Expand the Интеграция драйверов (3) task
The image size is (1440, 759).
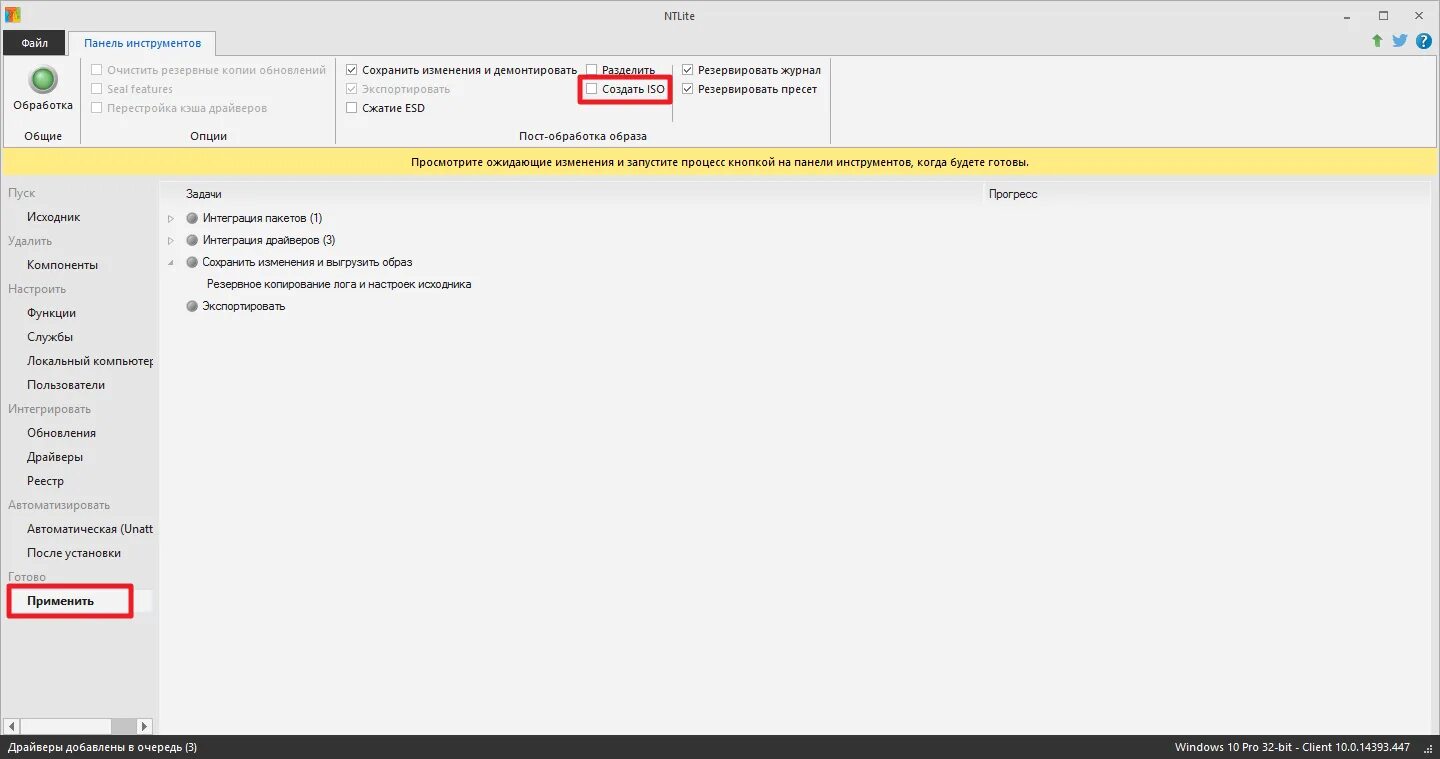[171, 240]
